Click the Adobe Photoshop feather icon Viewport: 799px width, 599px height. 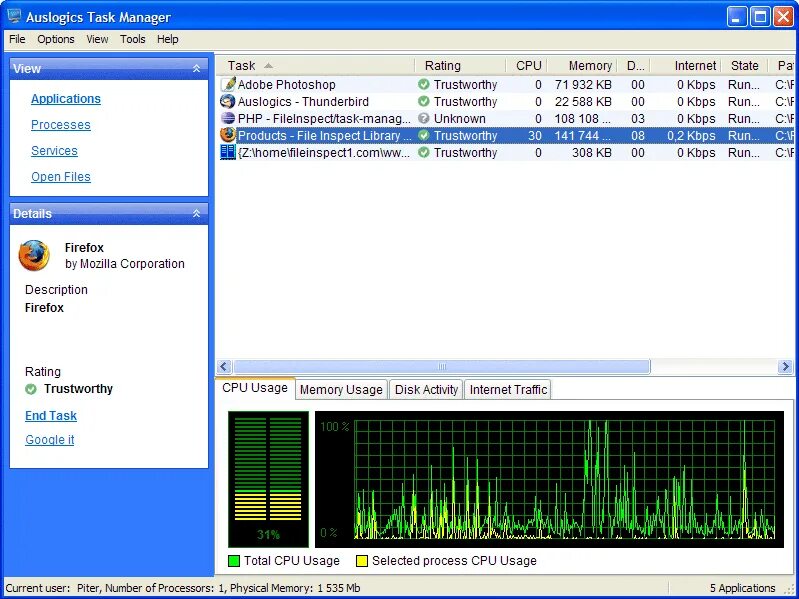228,84
